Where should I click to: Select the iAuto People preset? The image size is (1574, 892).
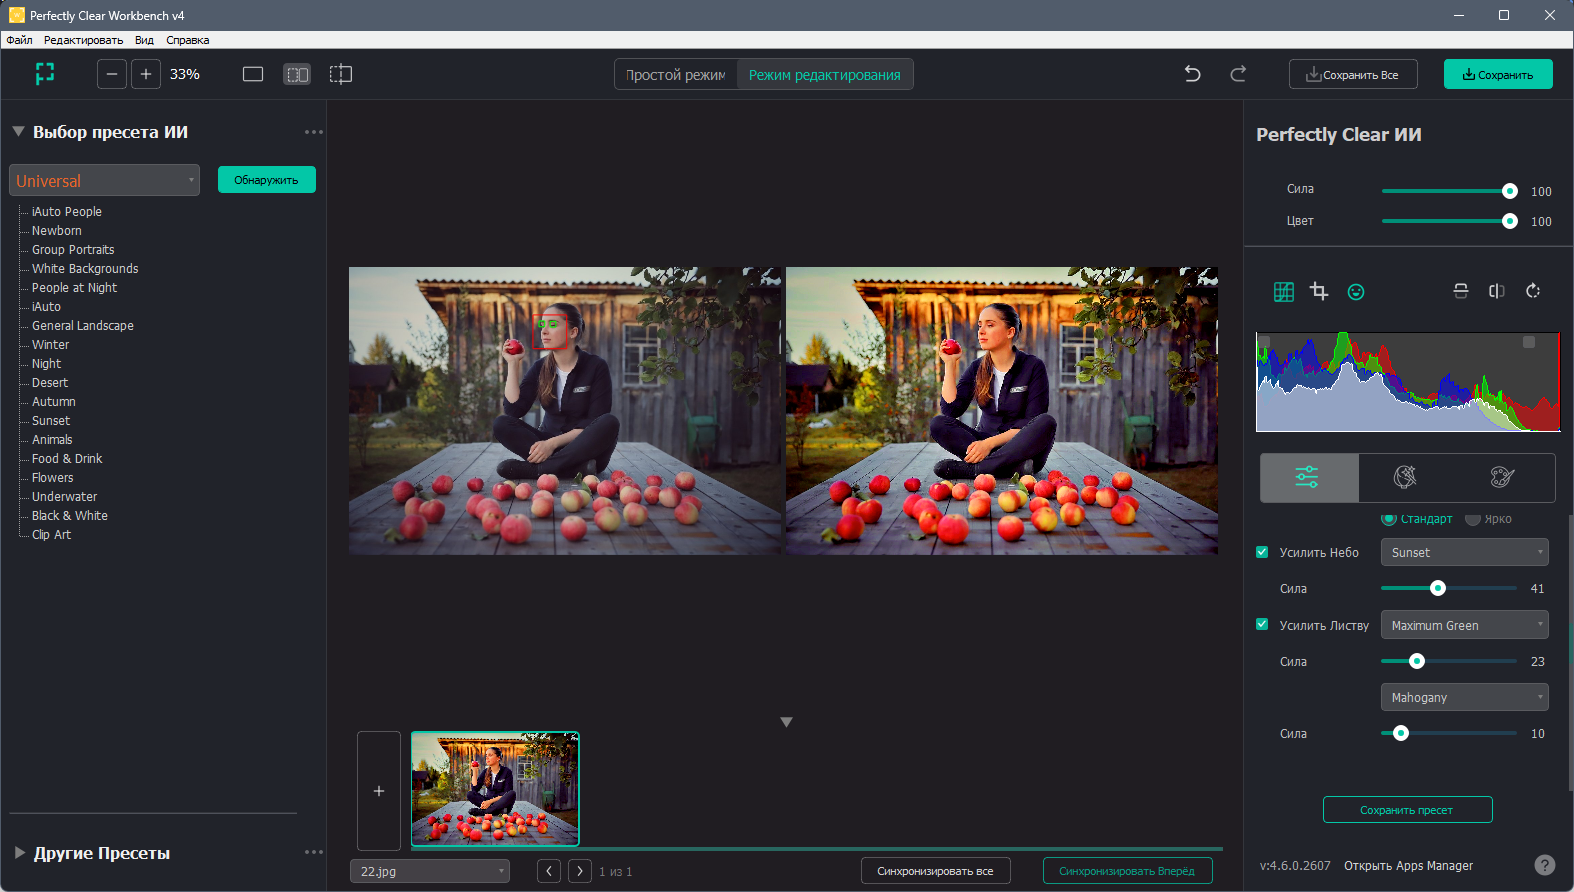[x=67, y=212]
